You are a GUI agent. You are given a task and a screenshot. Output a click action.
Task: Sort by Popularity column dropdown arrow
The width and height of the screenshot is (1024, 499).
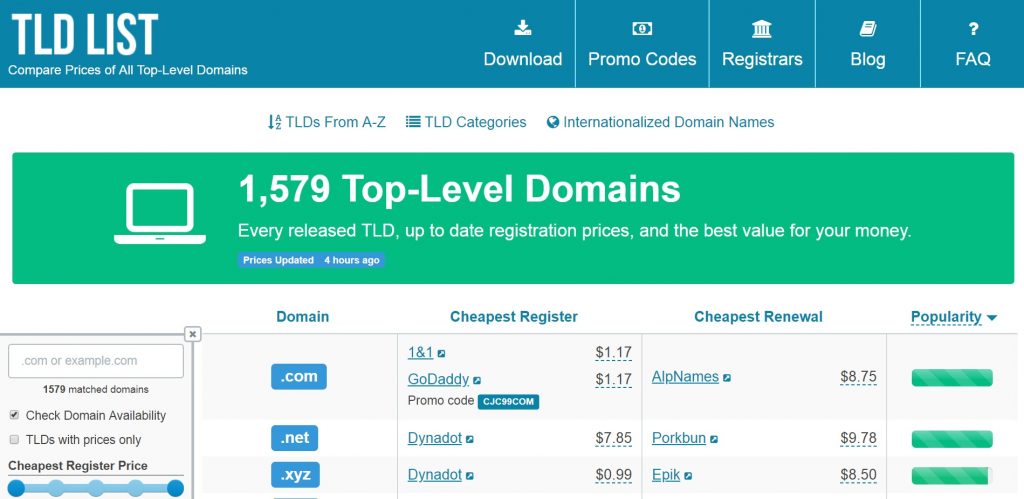[992, 318]
